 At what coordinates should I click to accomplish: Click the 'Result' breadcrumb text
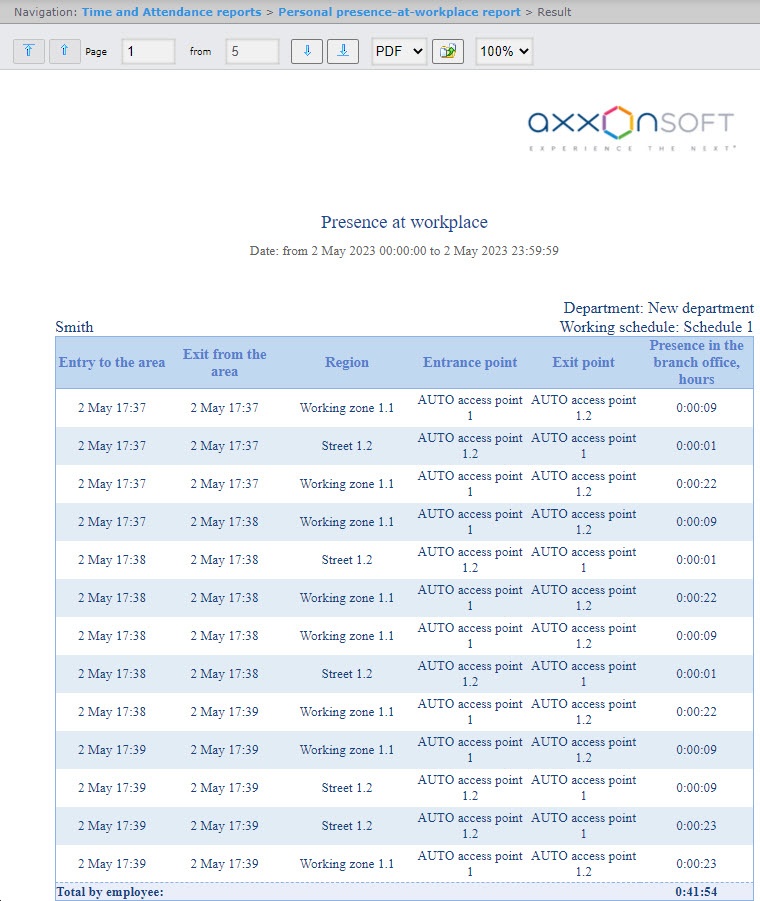coord(554,11)
